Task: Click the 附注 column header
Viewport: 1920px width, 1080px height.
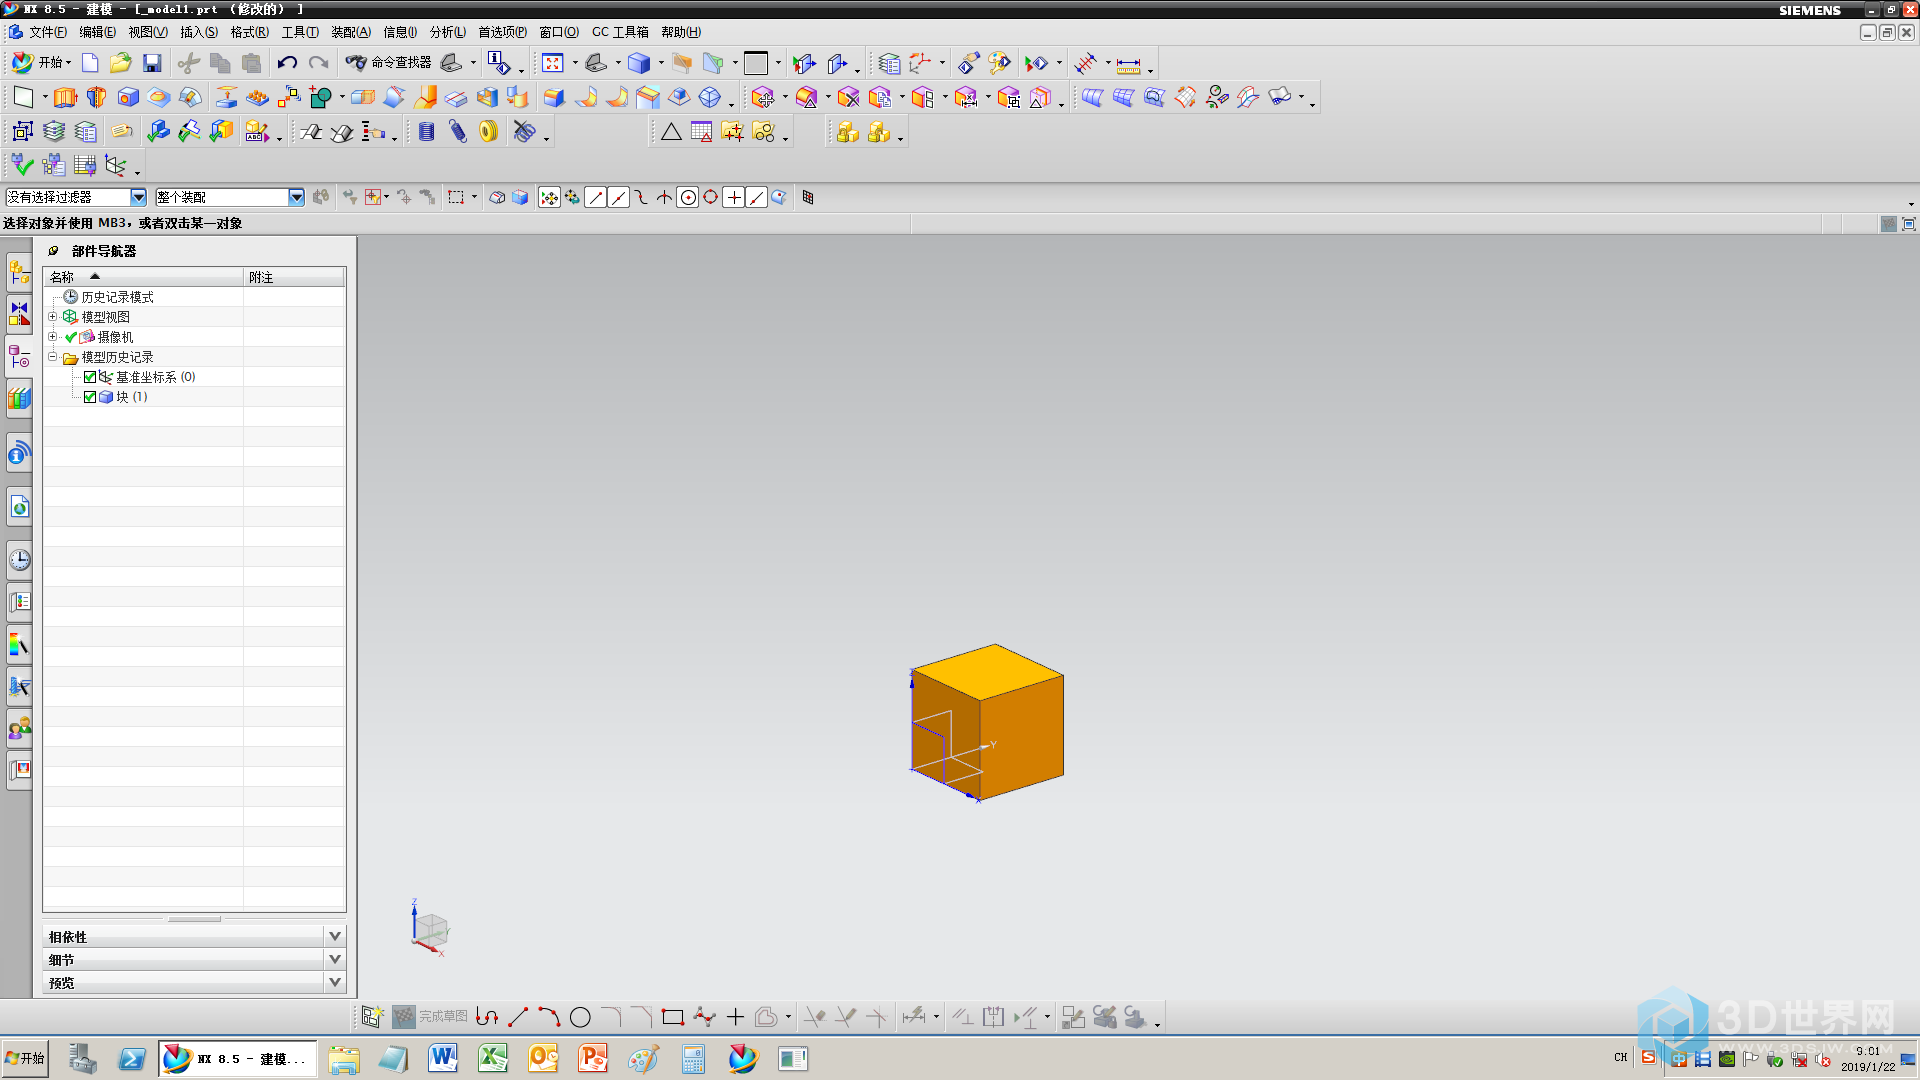Action: (295, 277)
